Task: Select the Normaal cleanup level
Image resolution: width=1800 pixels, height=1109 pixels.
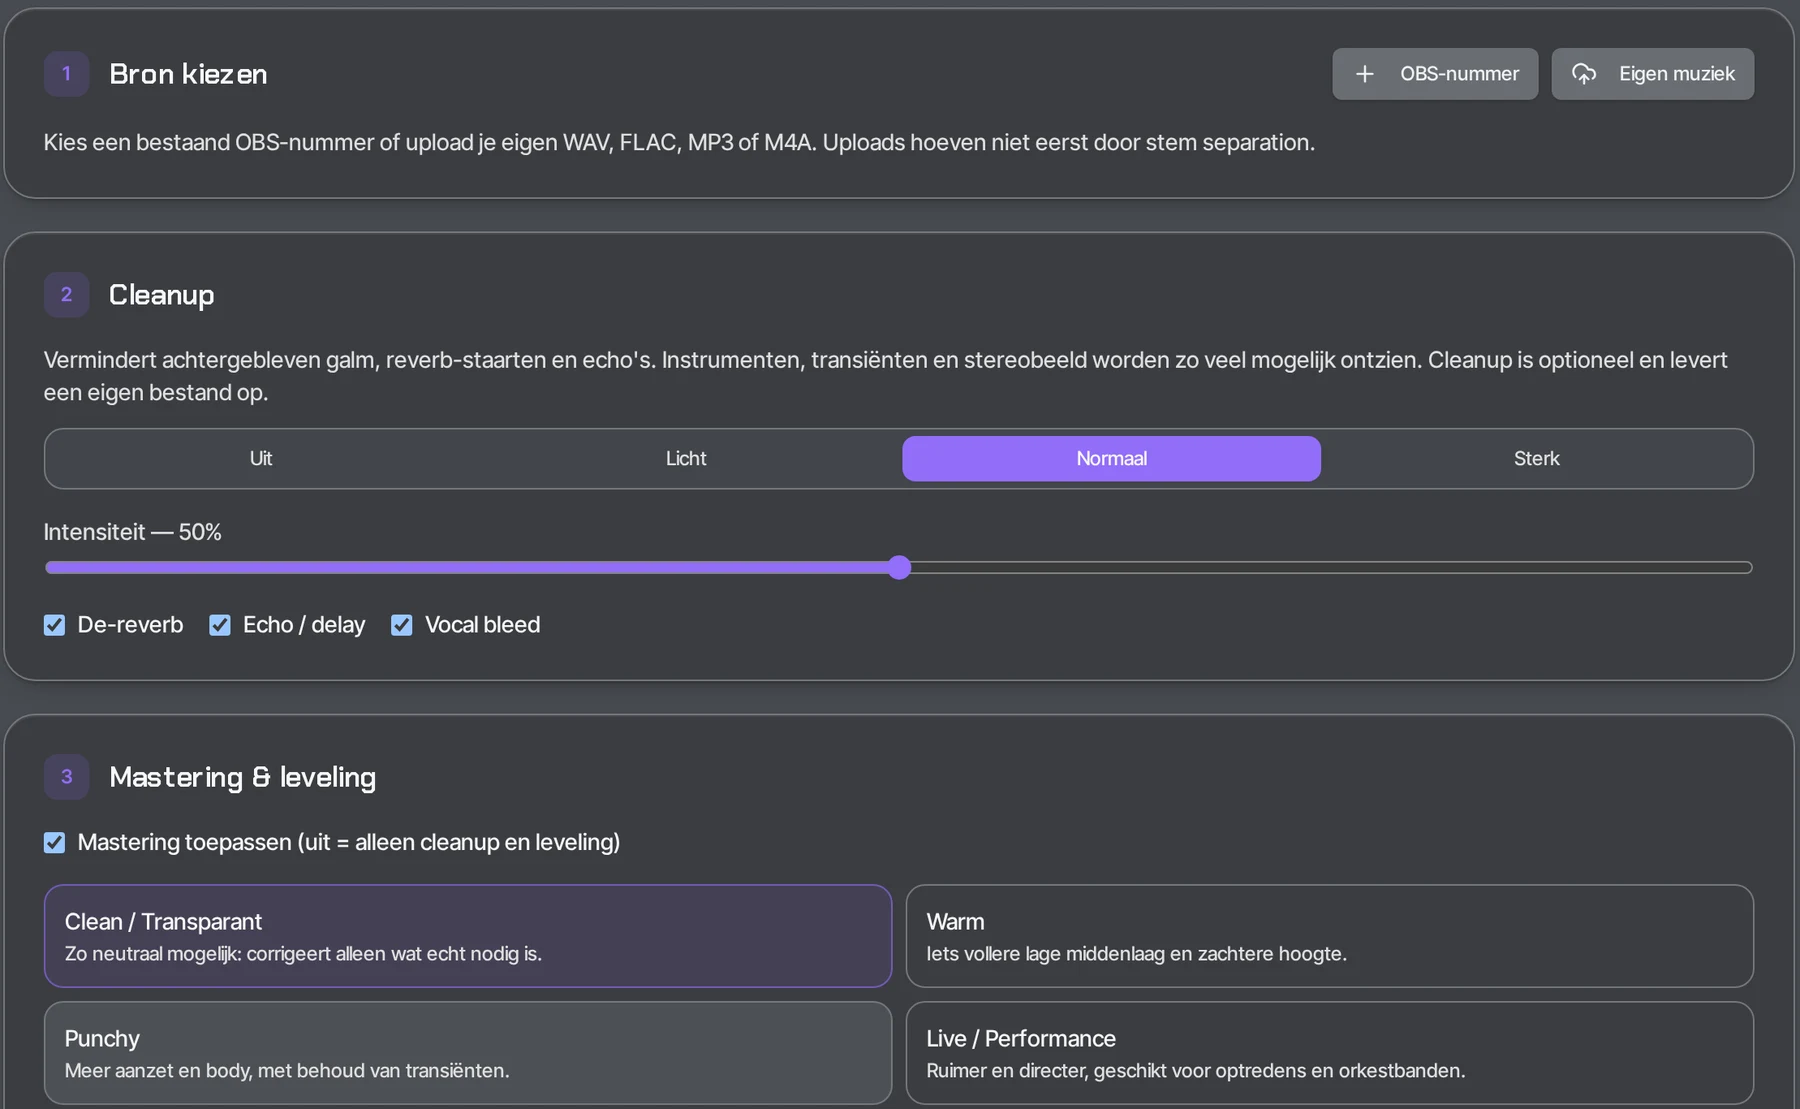Action: click(1111, 459)
